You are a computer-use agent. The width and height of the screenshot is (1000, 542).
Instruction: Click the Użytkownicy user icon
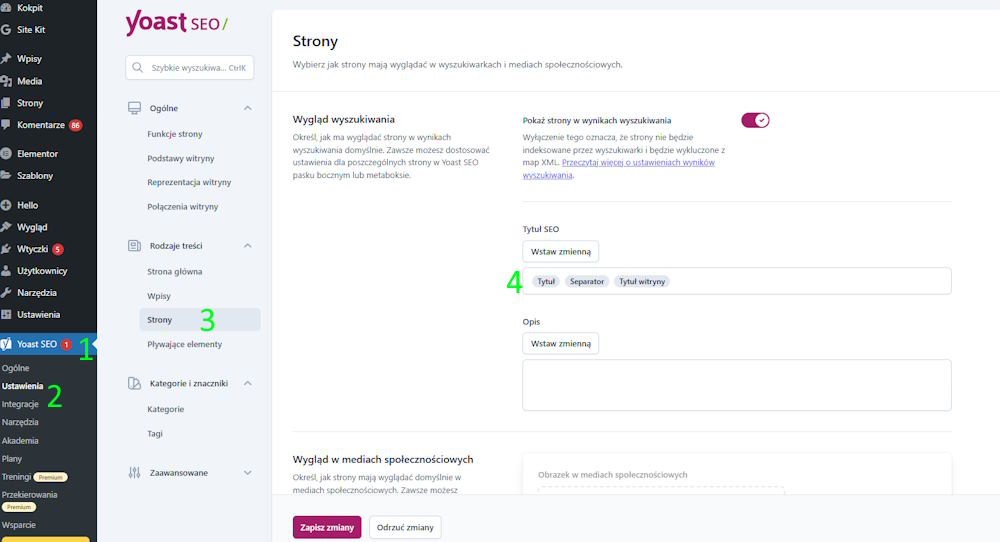[6, 270]
